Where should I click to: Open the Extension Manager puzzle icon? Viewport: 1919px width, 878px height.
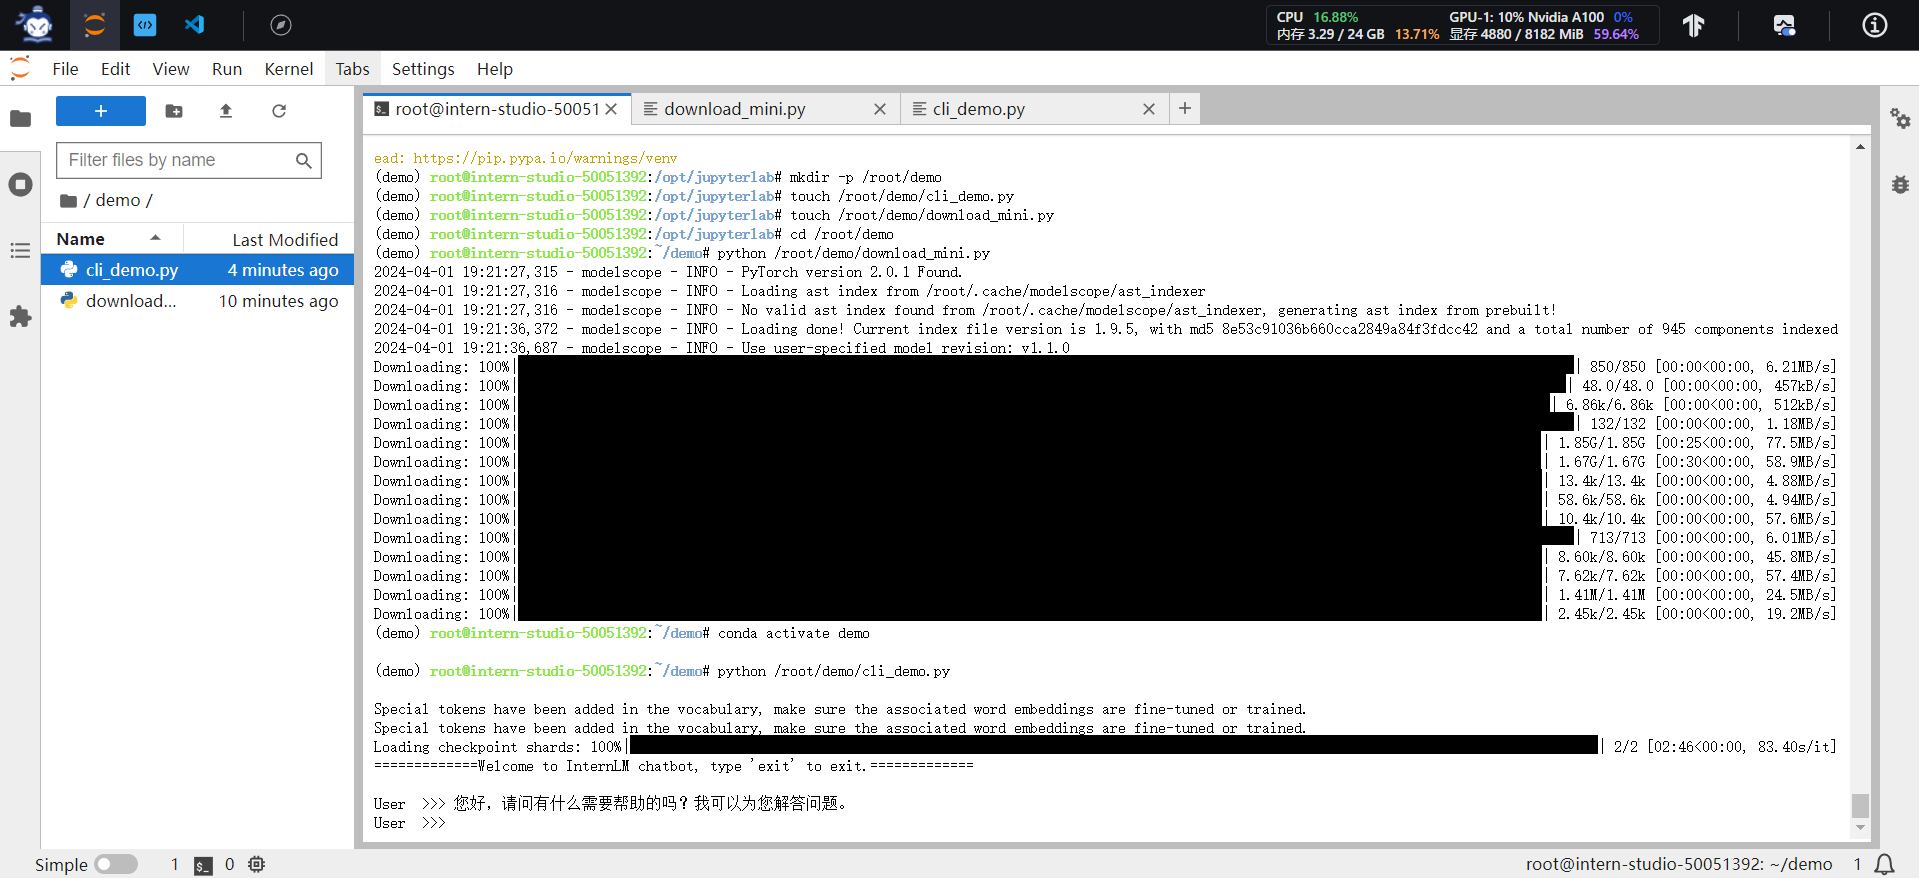tap(20, 317)
